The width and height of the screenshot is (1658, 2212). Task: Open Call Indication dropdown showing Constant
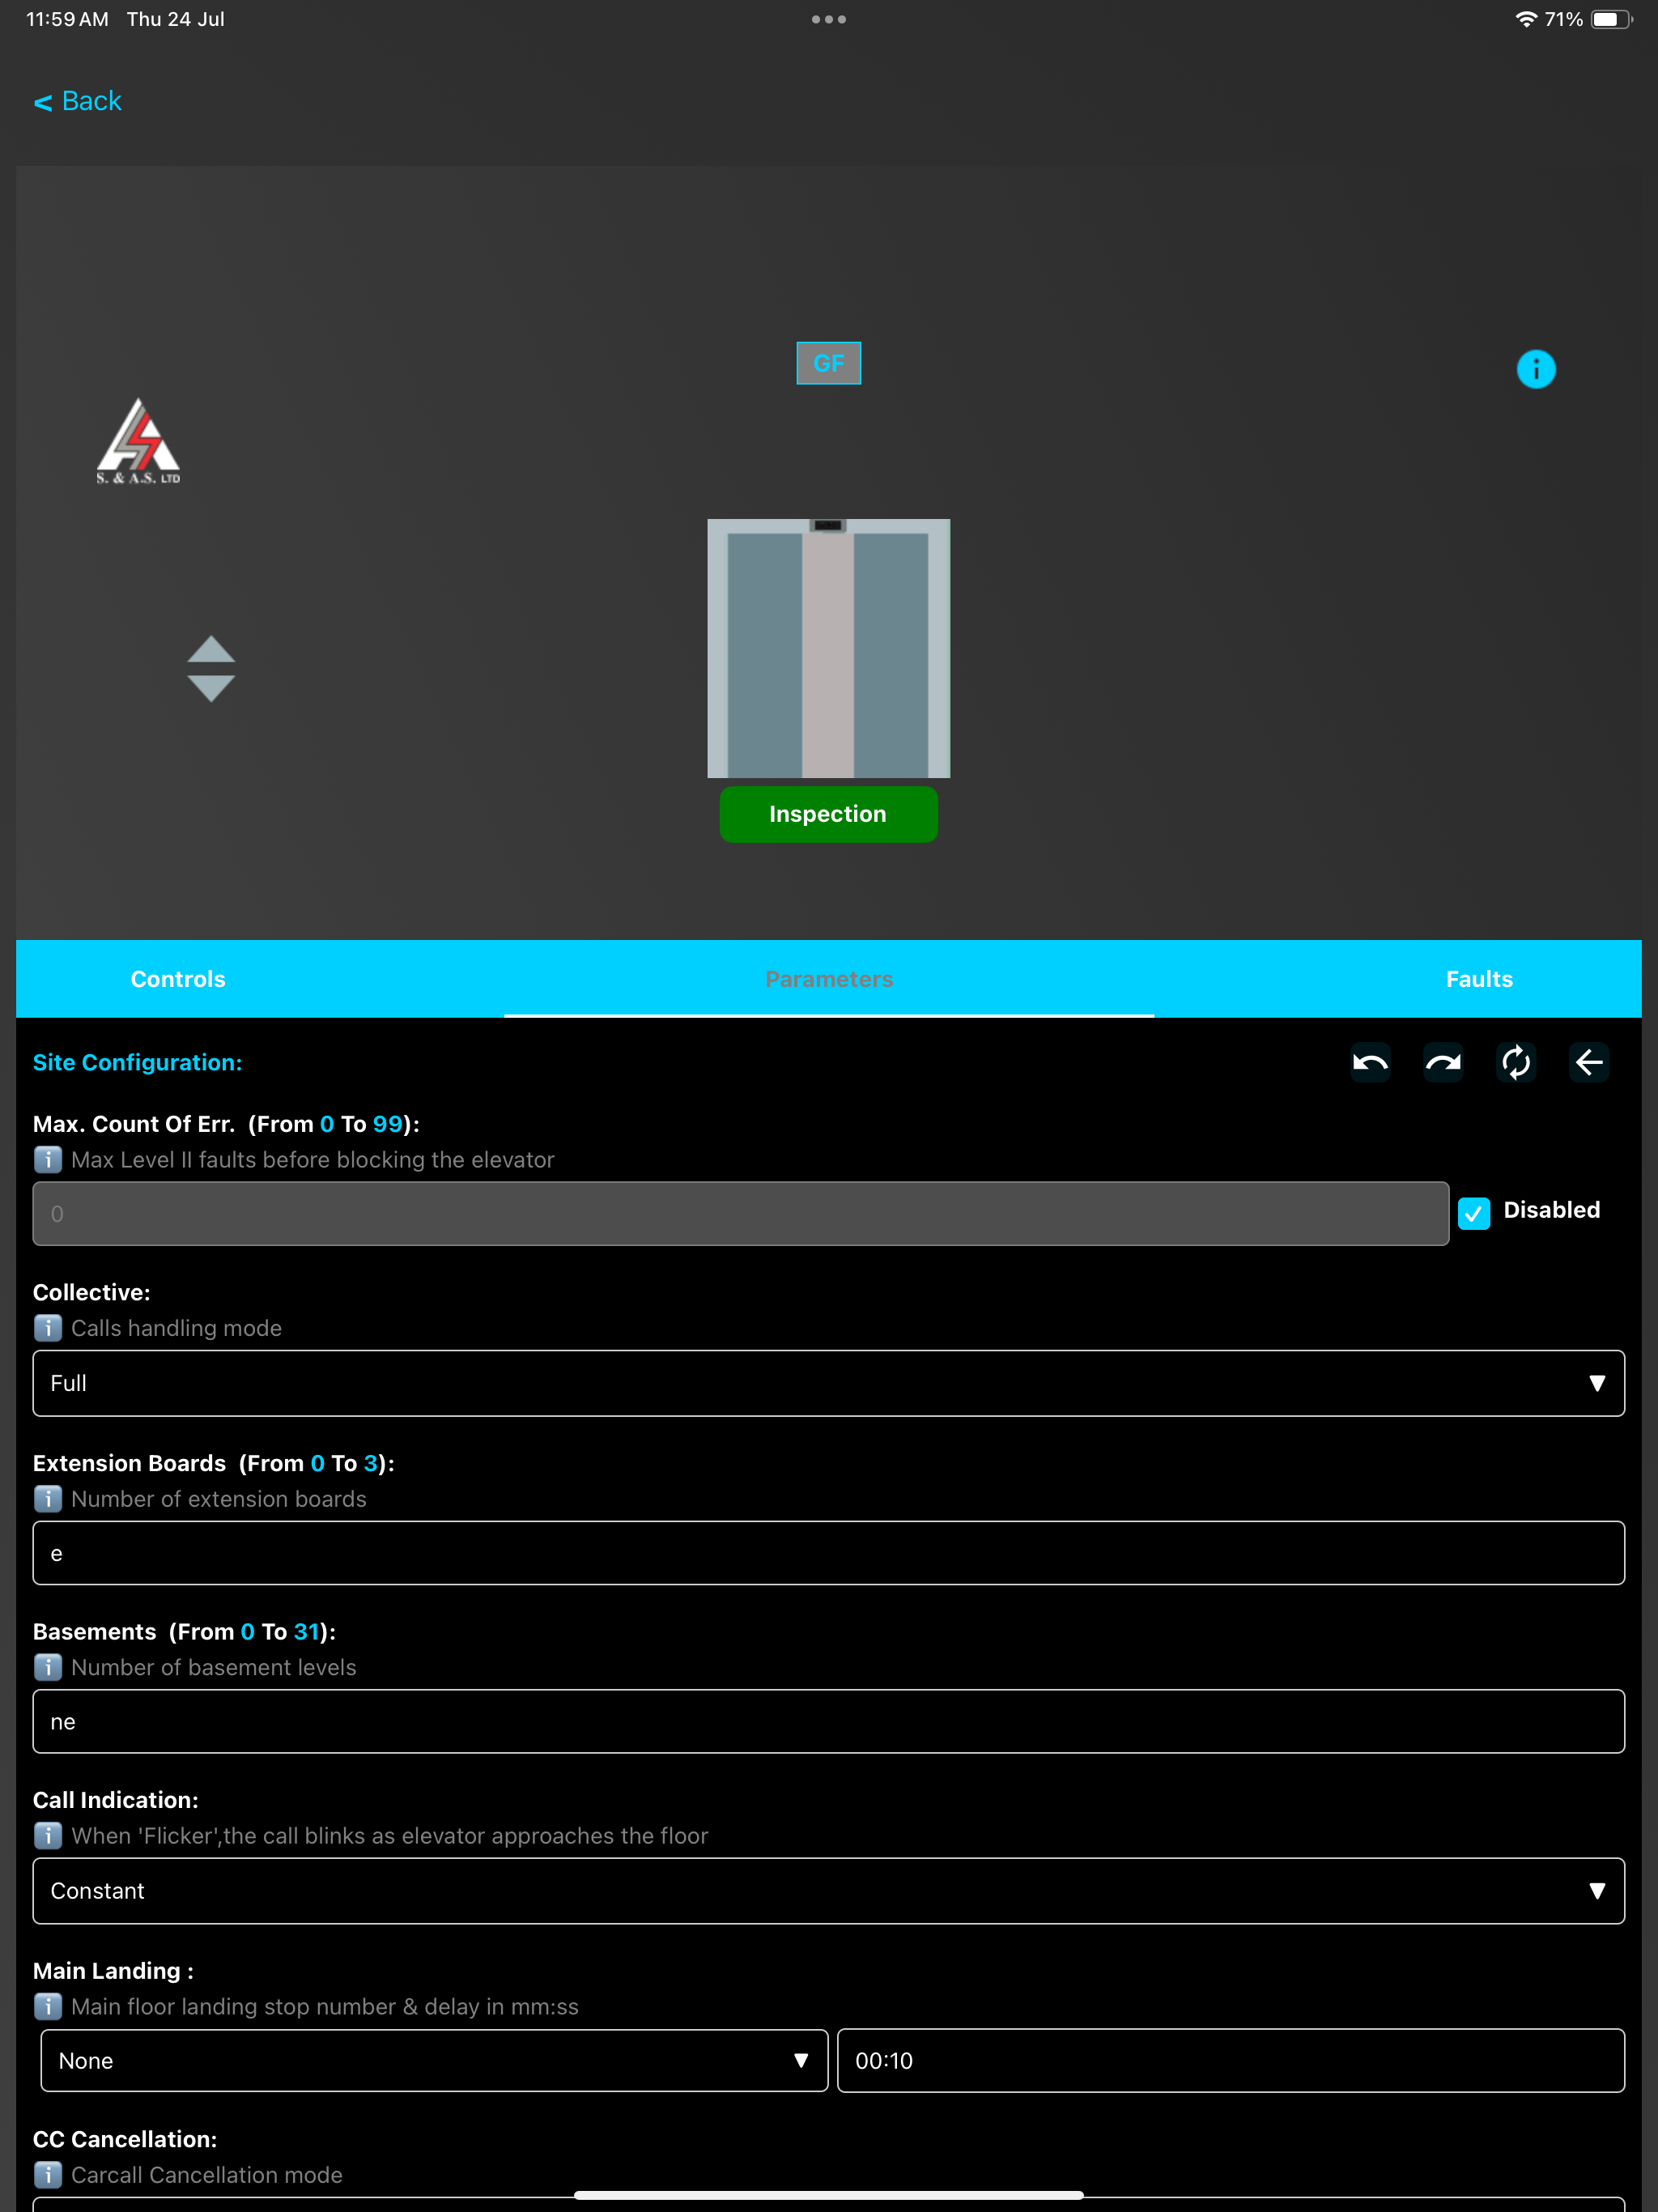click(x=829, y=1891)
